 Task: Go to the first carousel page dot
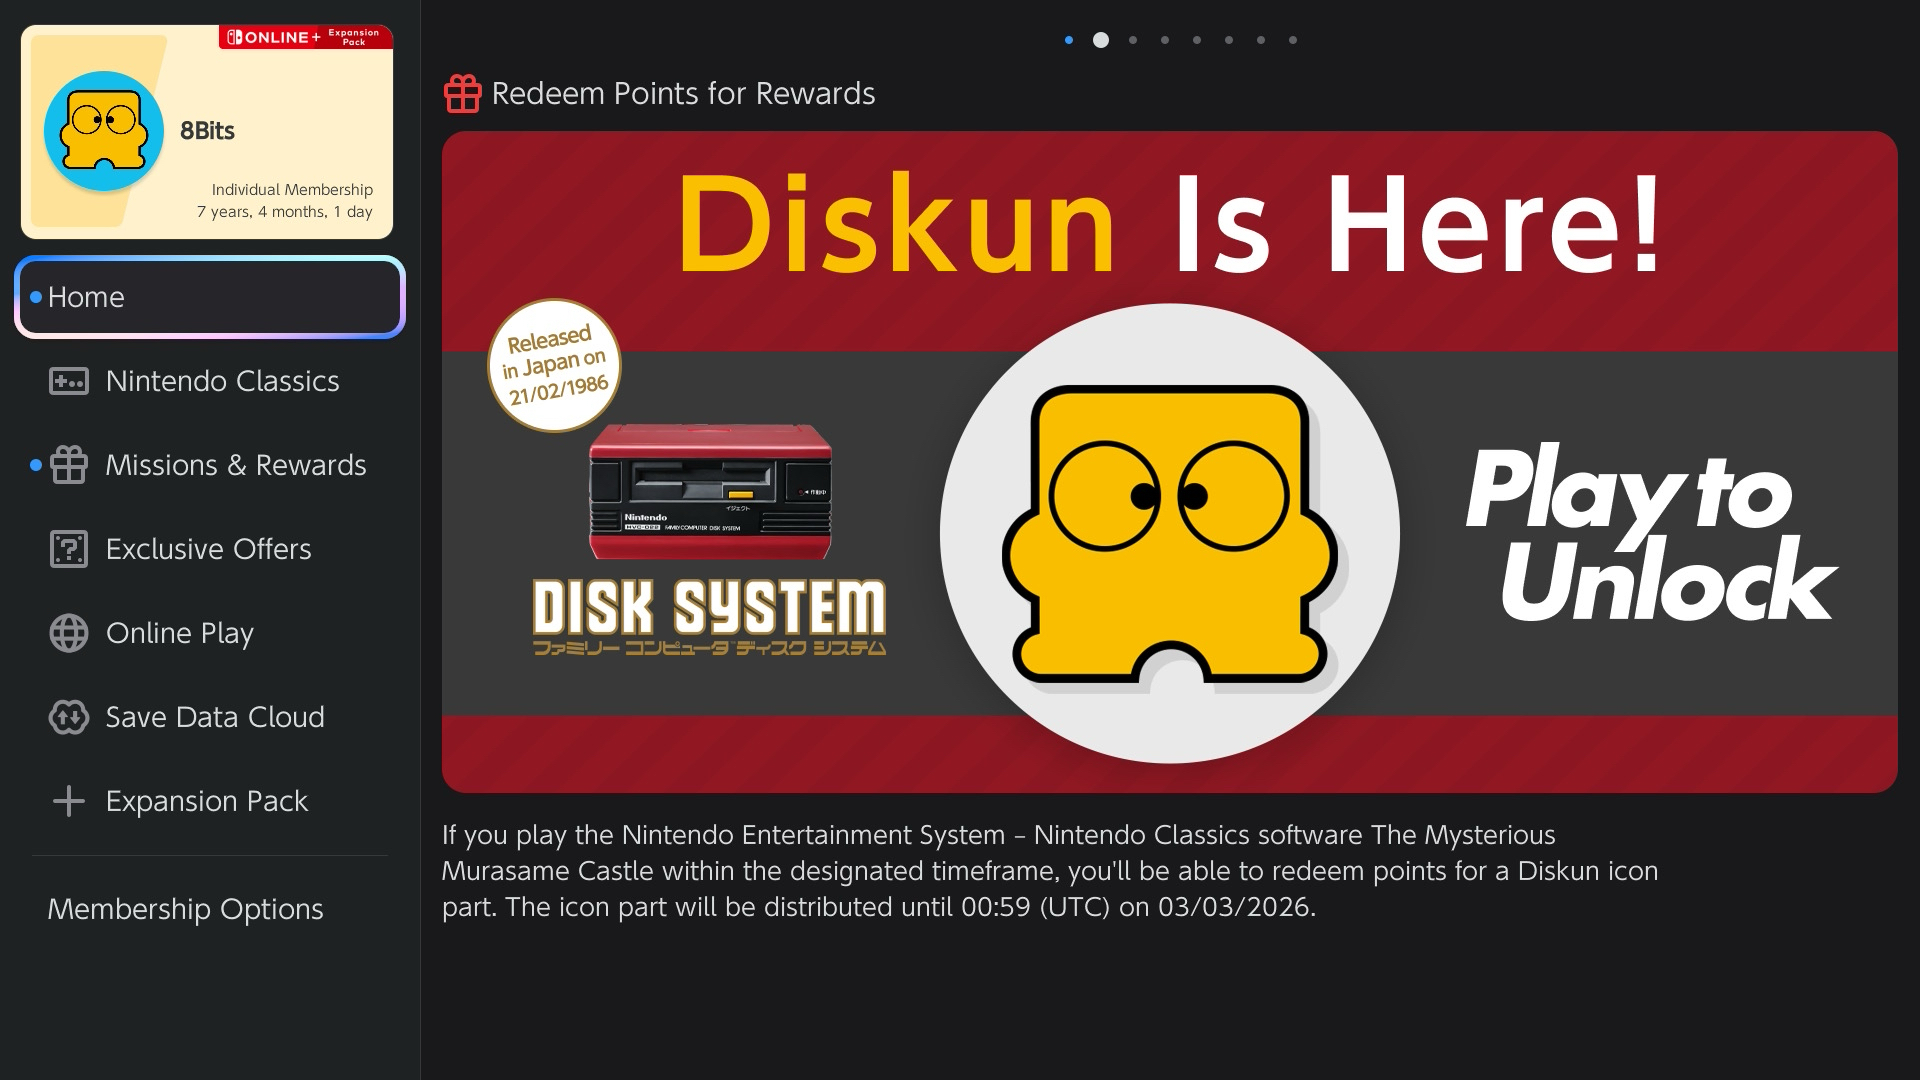(1069, 40)
